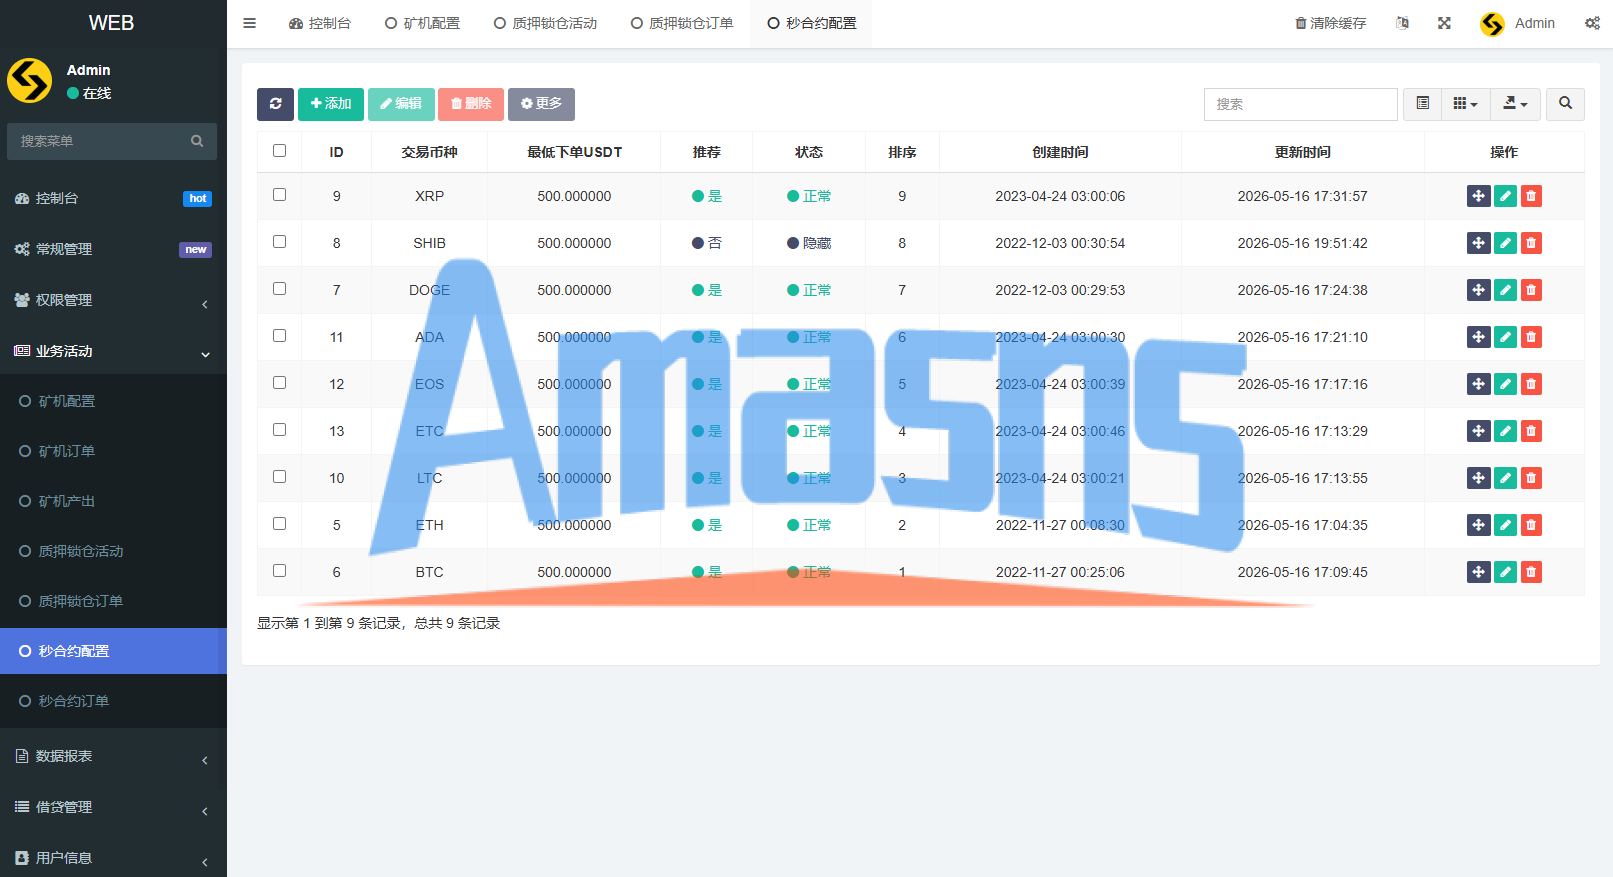Click the 是 recommend toggle in XRP row
Screen dimensions: 1613x877
tap(707, 196)
